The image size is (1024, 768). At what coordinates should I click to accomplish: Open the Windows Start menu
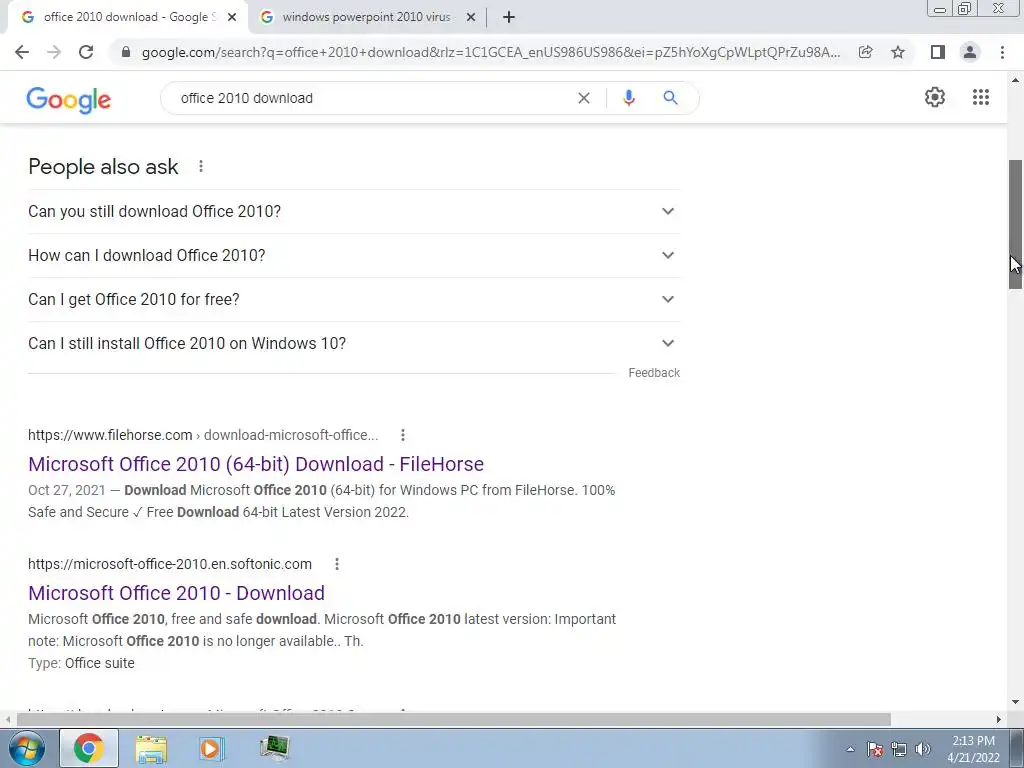[26, 748]
